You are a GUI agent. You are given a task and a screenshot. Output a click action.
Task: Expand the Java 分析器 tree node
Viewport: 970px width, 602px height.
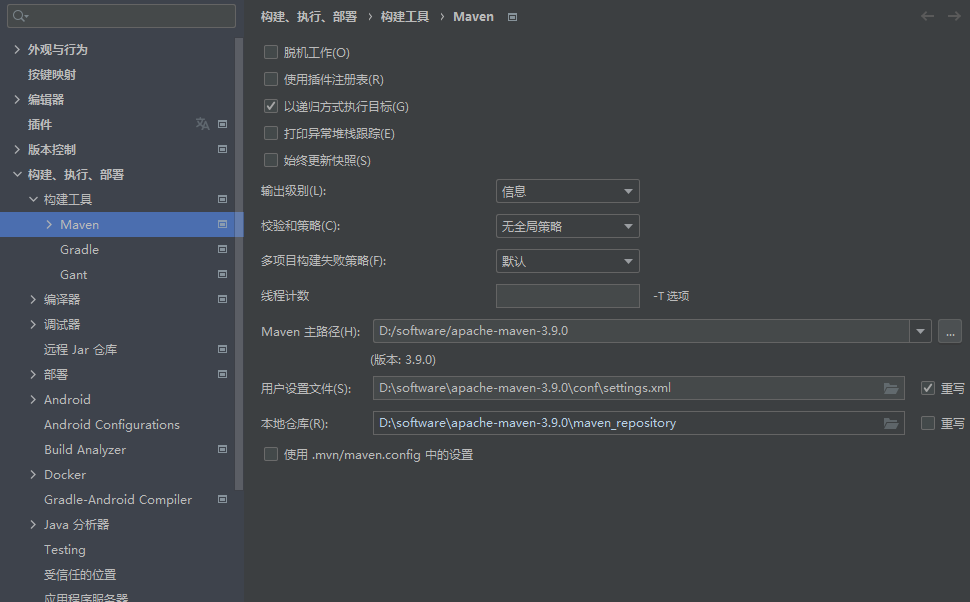click(33, 525)
